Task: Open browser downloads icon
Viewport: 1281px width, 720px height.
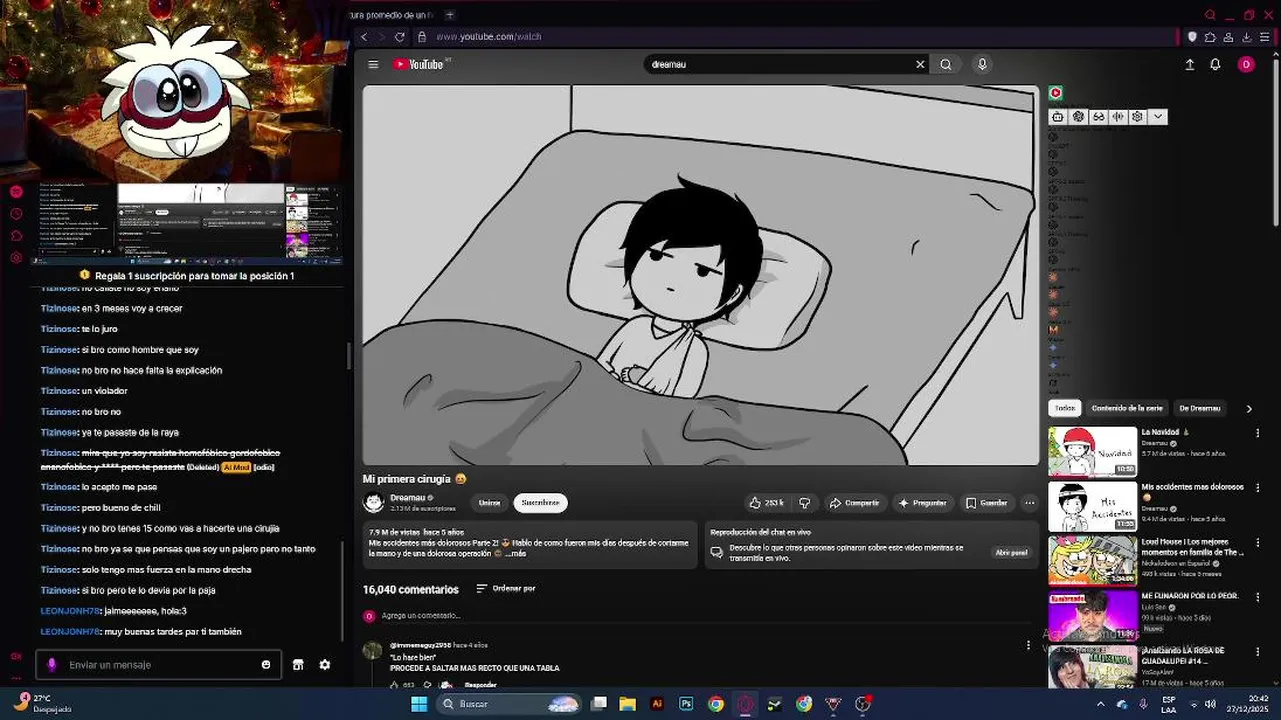Action: [1246, 37]
